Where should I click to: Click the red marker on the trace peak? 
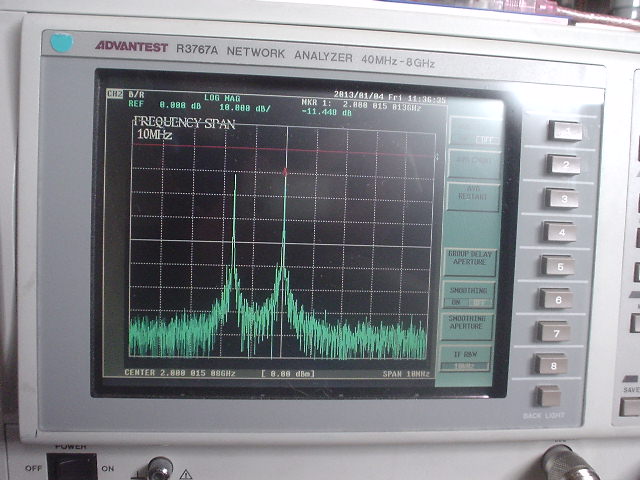pos(285,172)
